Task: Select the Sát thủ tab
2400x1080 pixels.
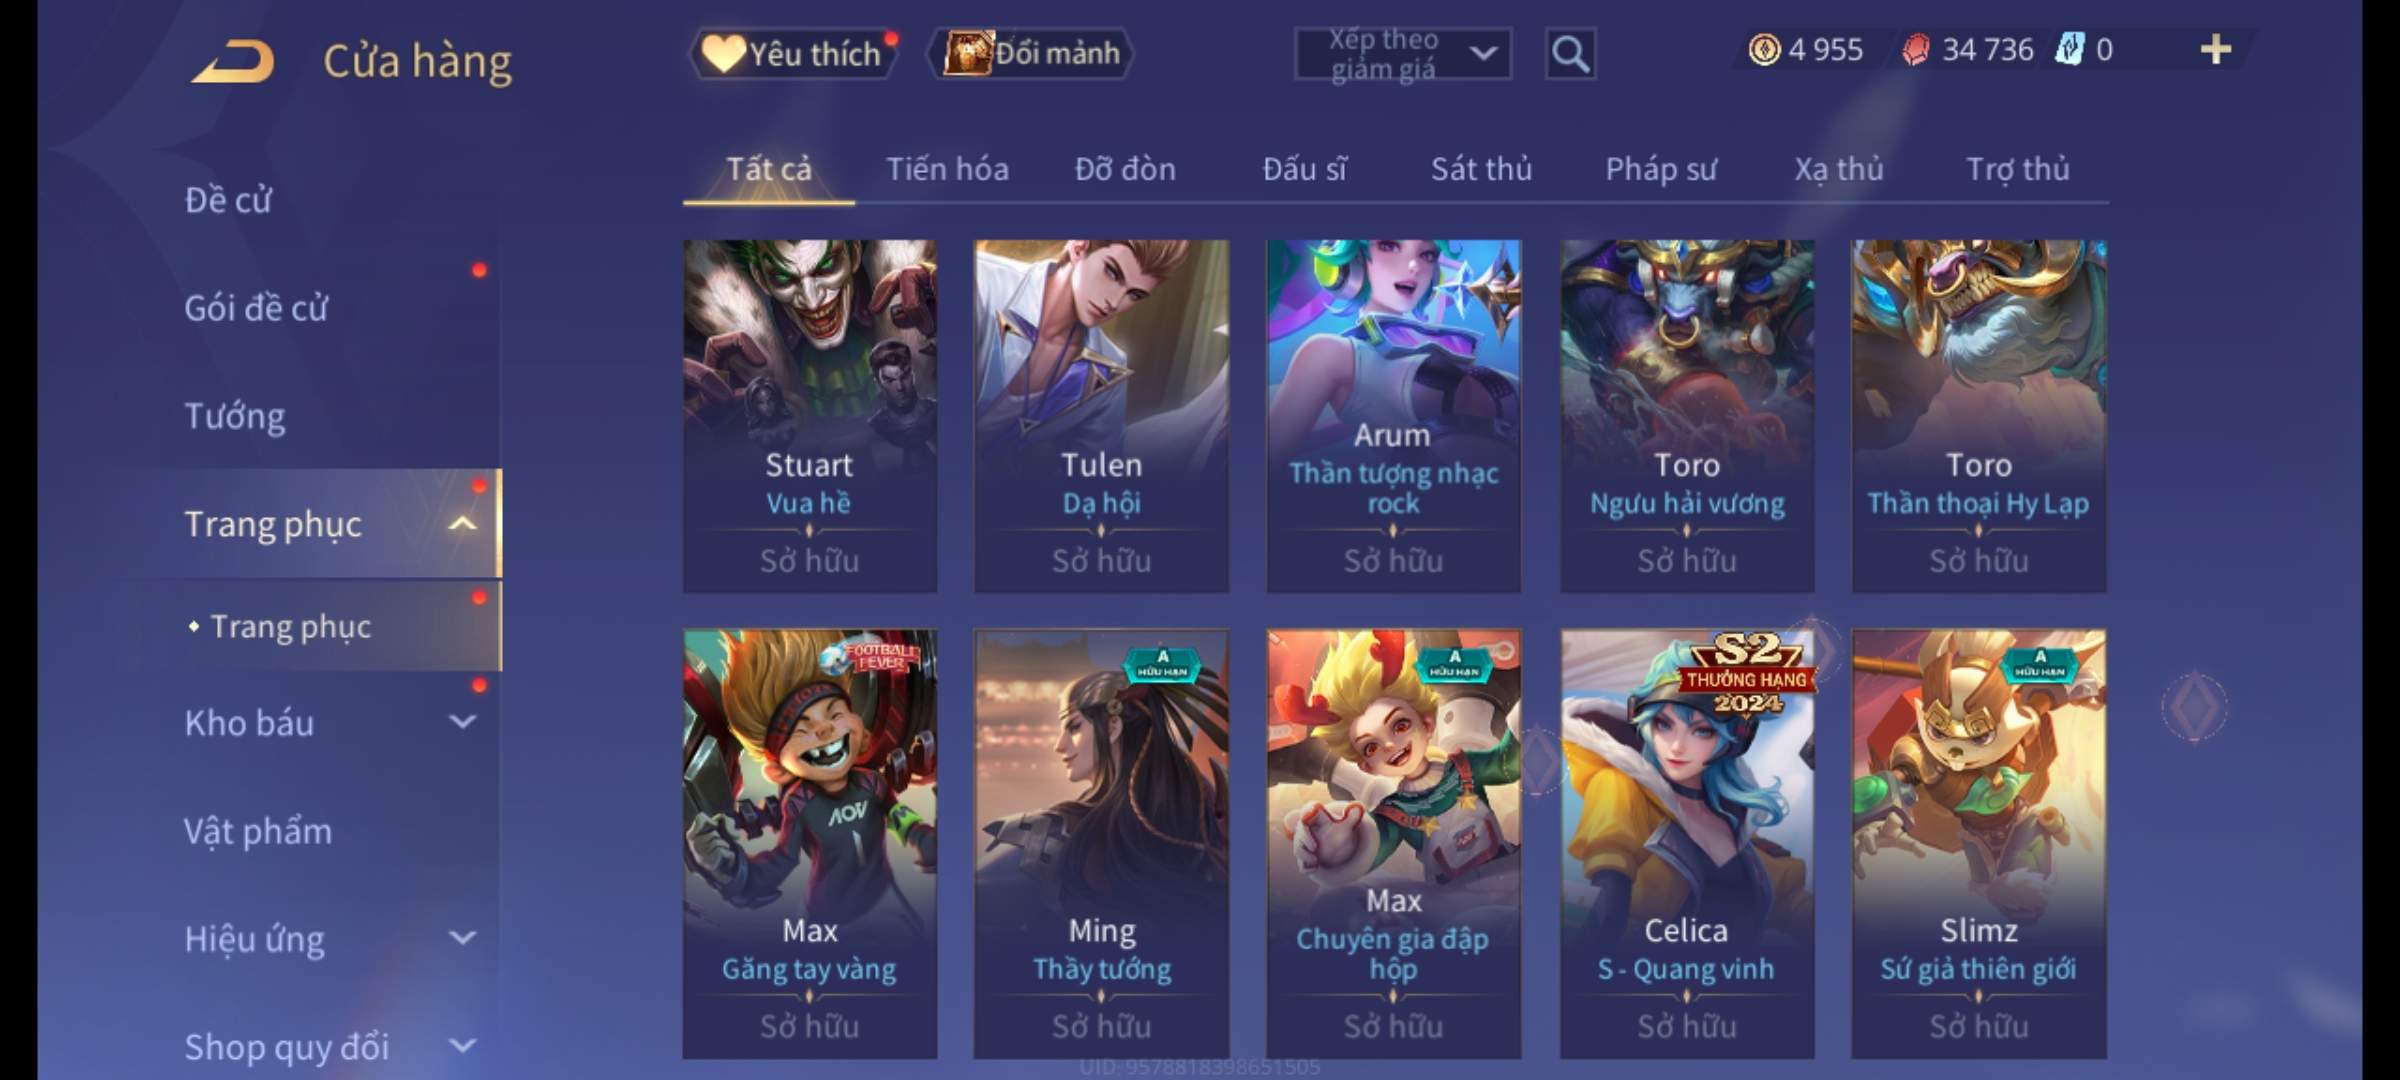Action: pos(1481,169)
